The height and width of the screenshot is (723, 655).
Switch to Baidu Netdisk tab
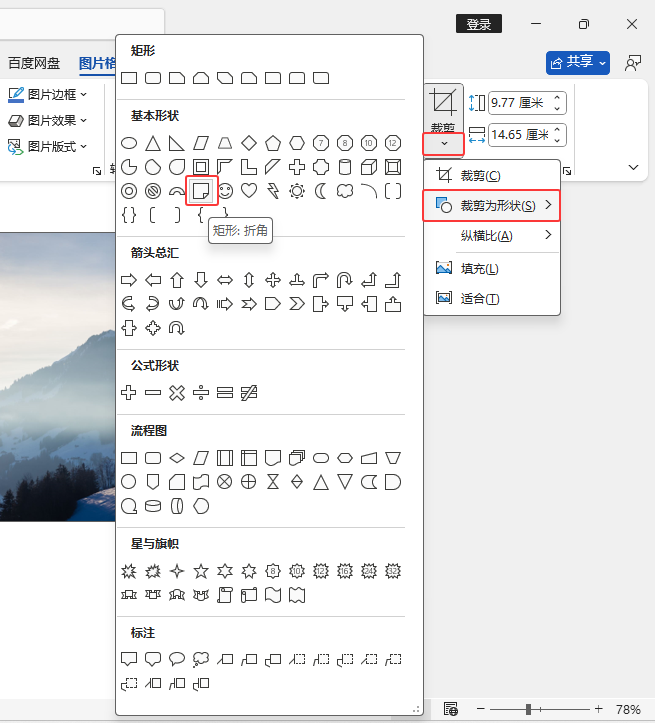[34, 63]
